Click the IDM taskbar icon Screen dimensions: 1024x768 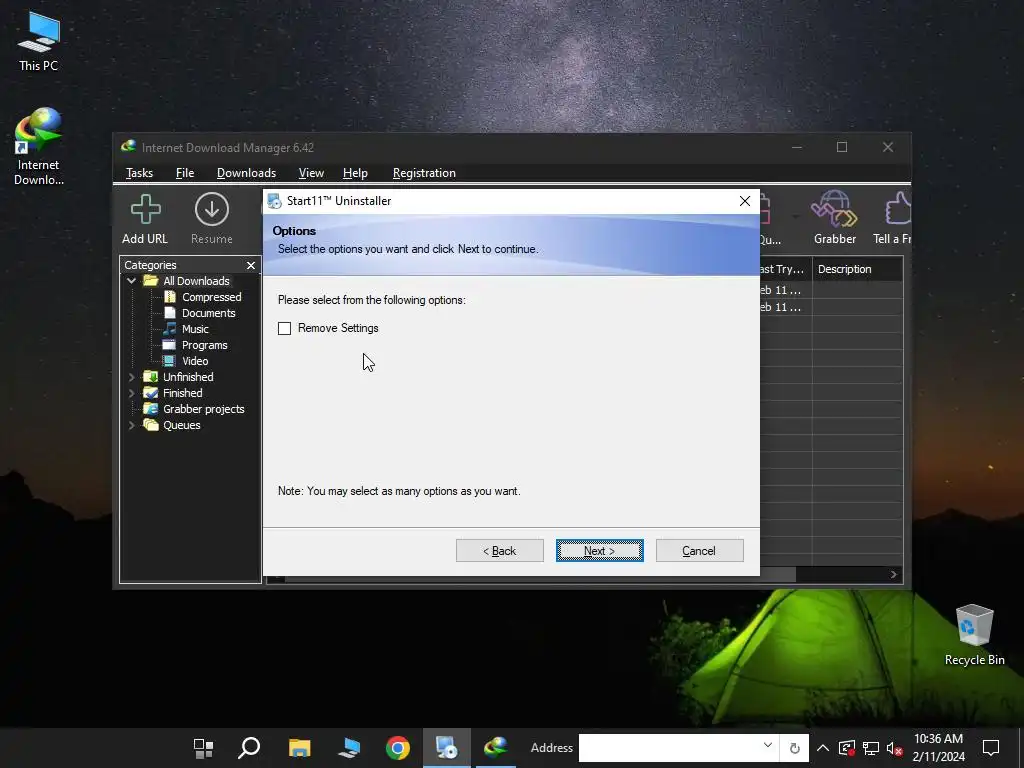click(x=496, y=748)
